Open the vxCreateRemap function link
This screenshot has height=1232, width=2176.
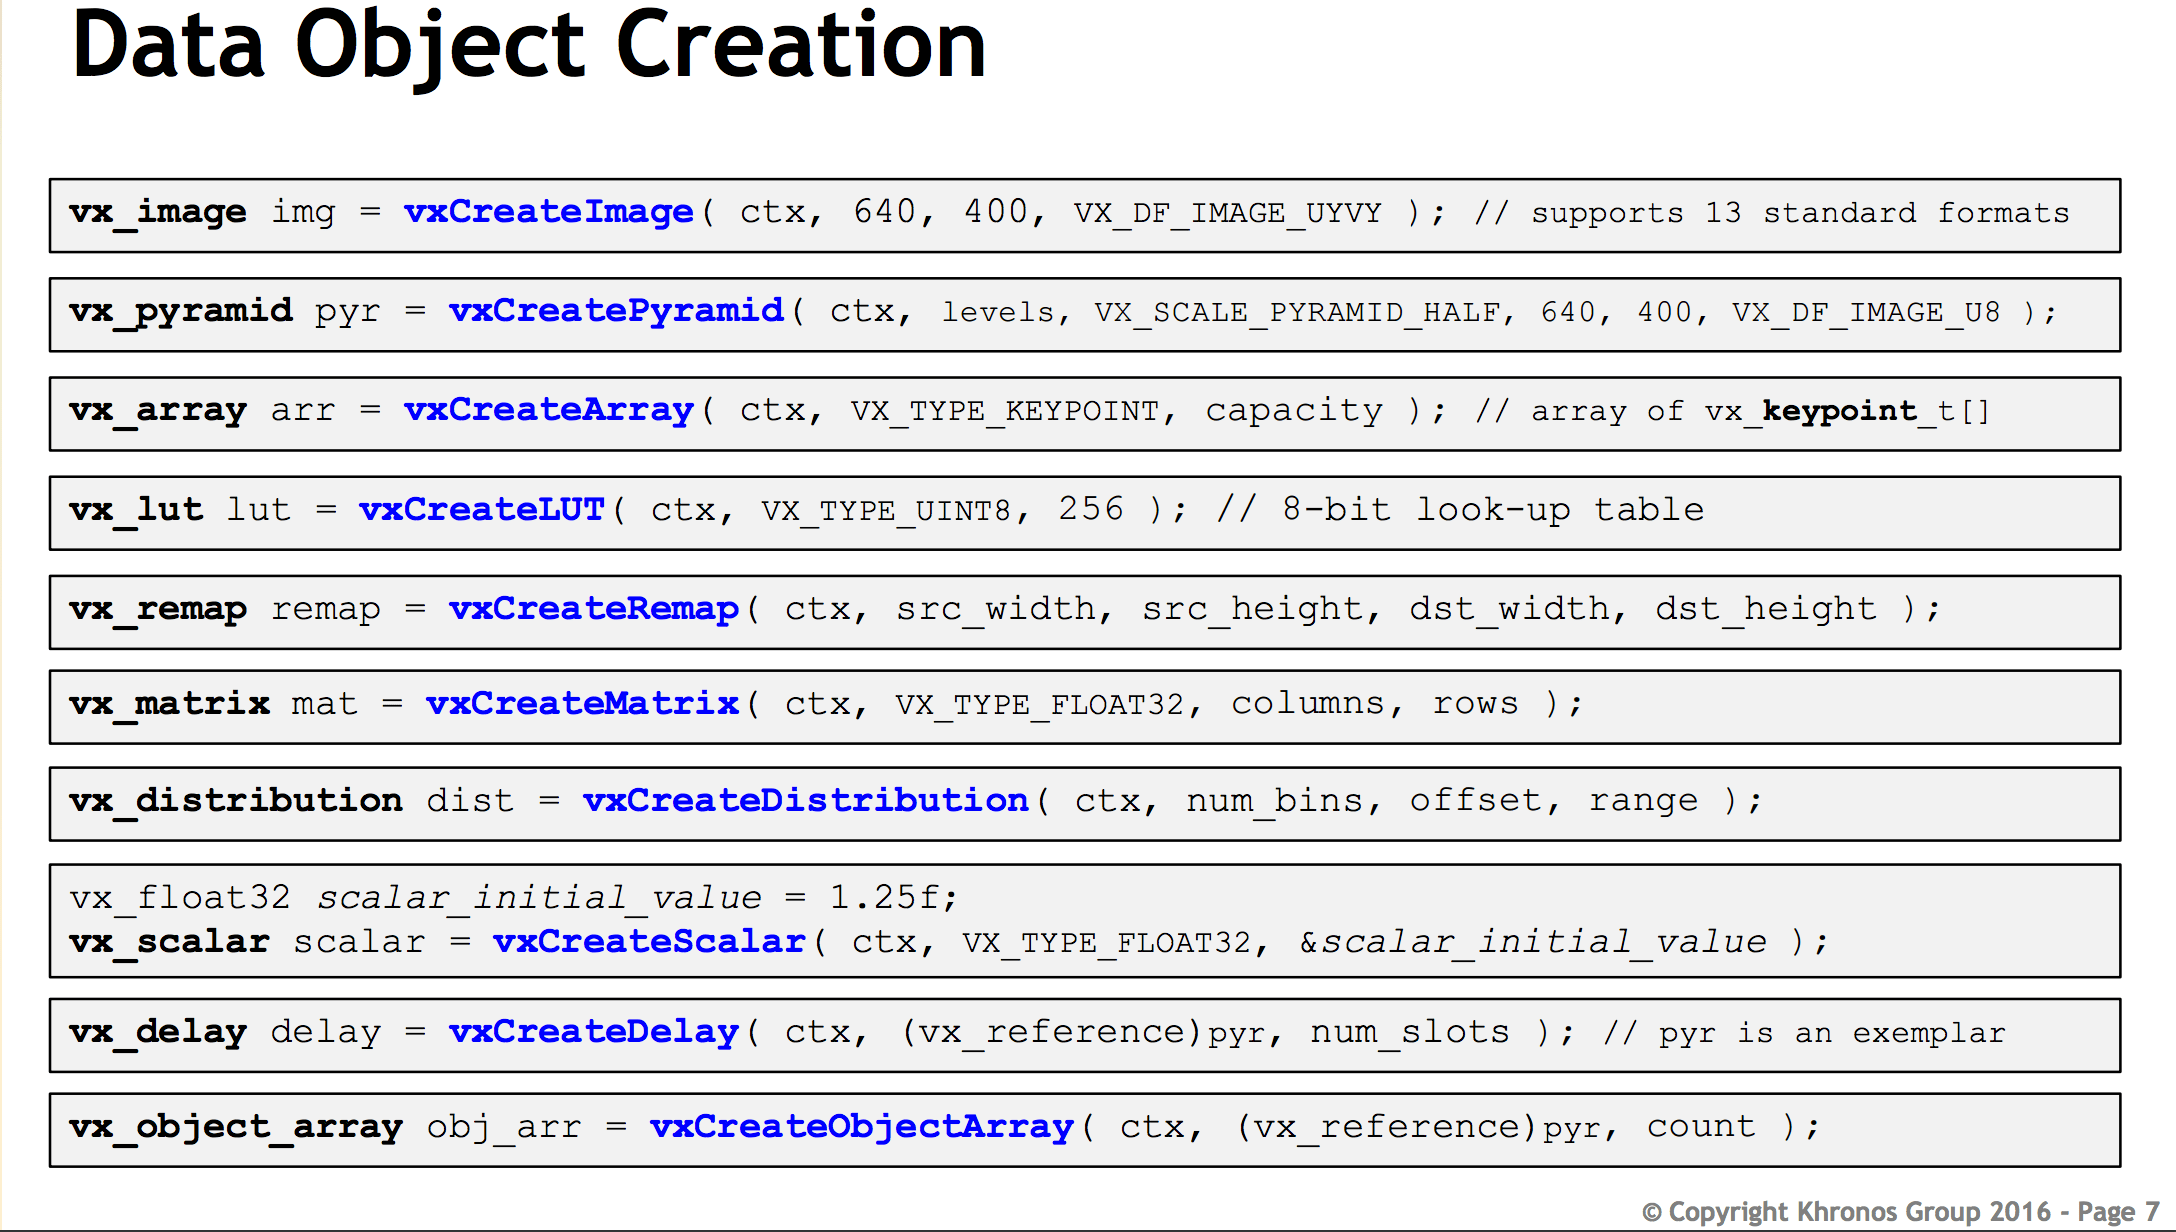593,608
